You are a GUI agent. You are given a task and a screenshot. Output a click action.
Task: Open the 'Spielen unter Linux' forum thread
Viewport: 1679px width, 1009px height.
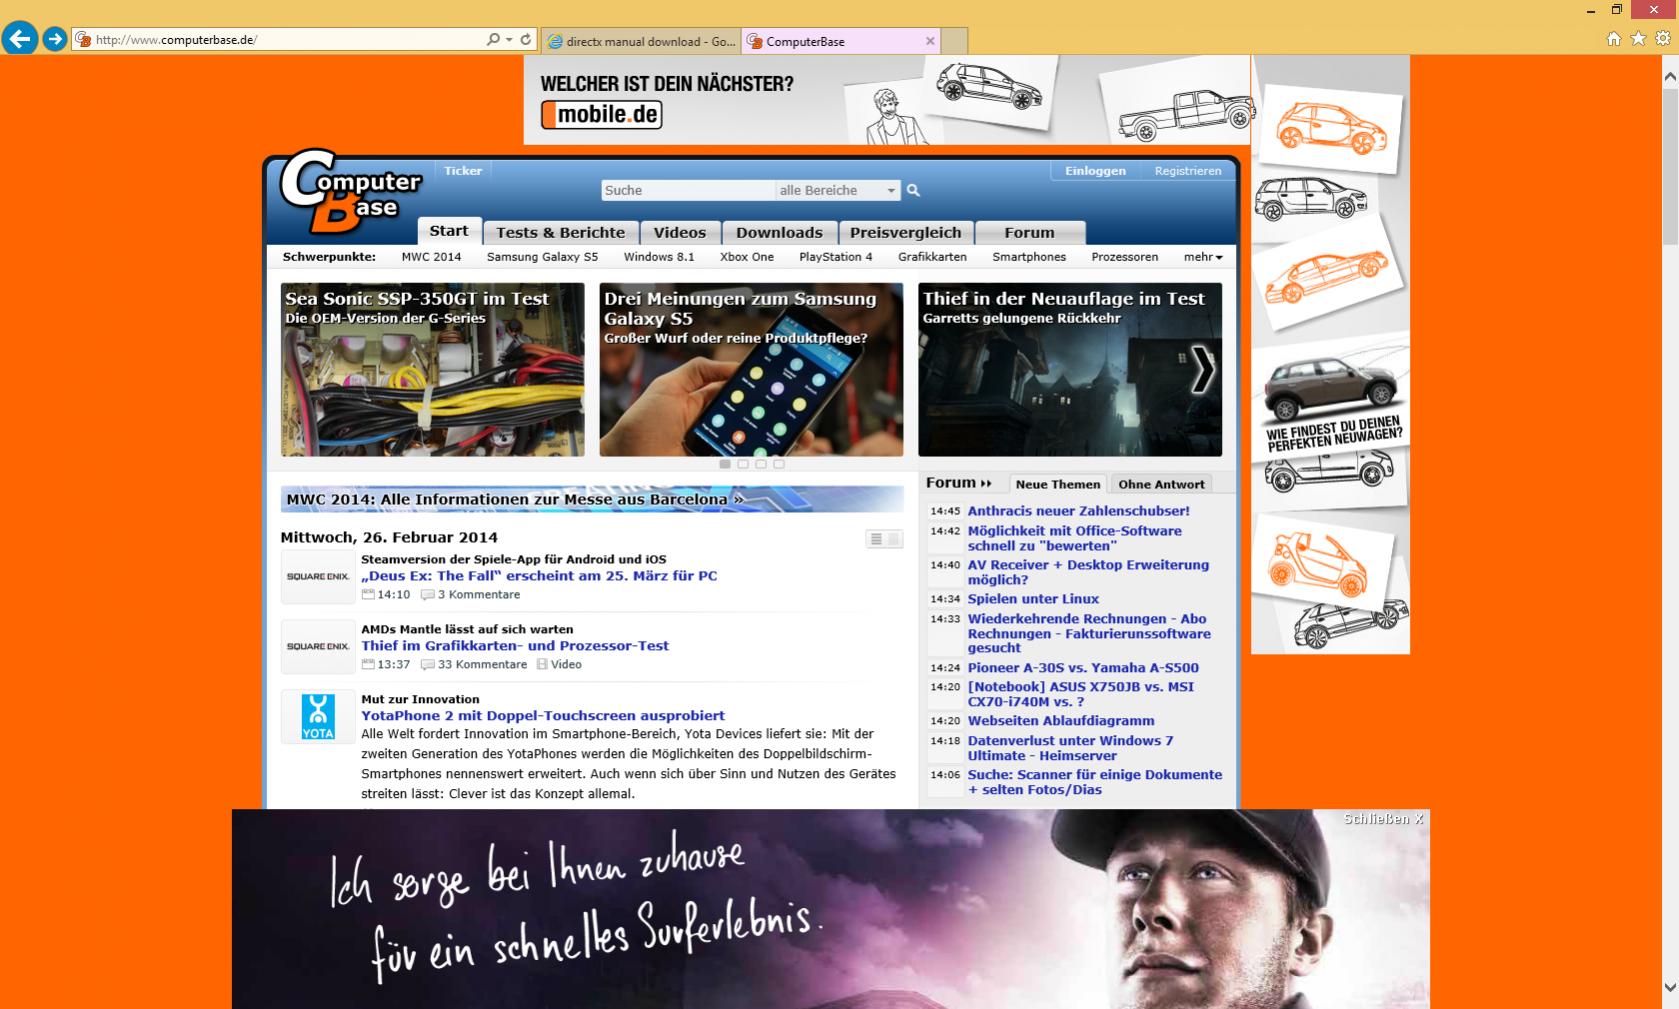[x=1033, y=599]
